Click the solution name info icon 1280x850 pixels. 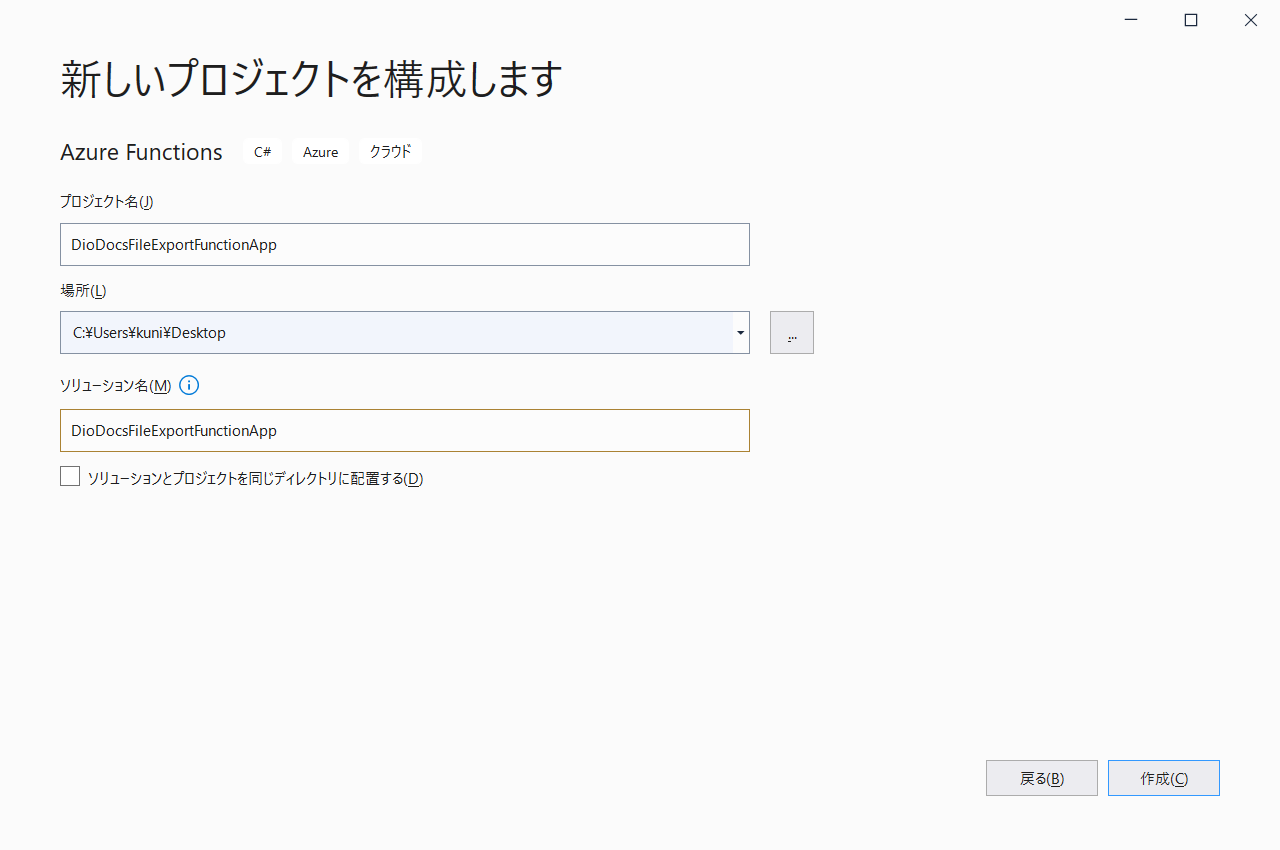coord(189,385)
